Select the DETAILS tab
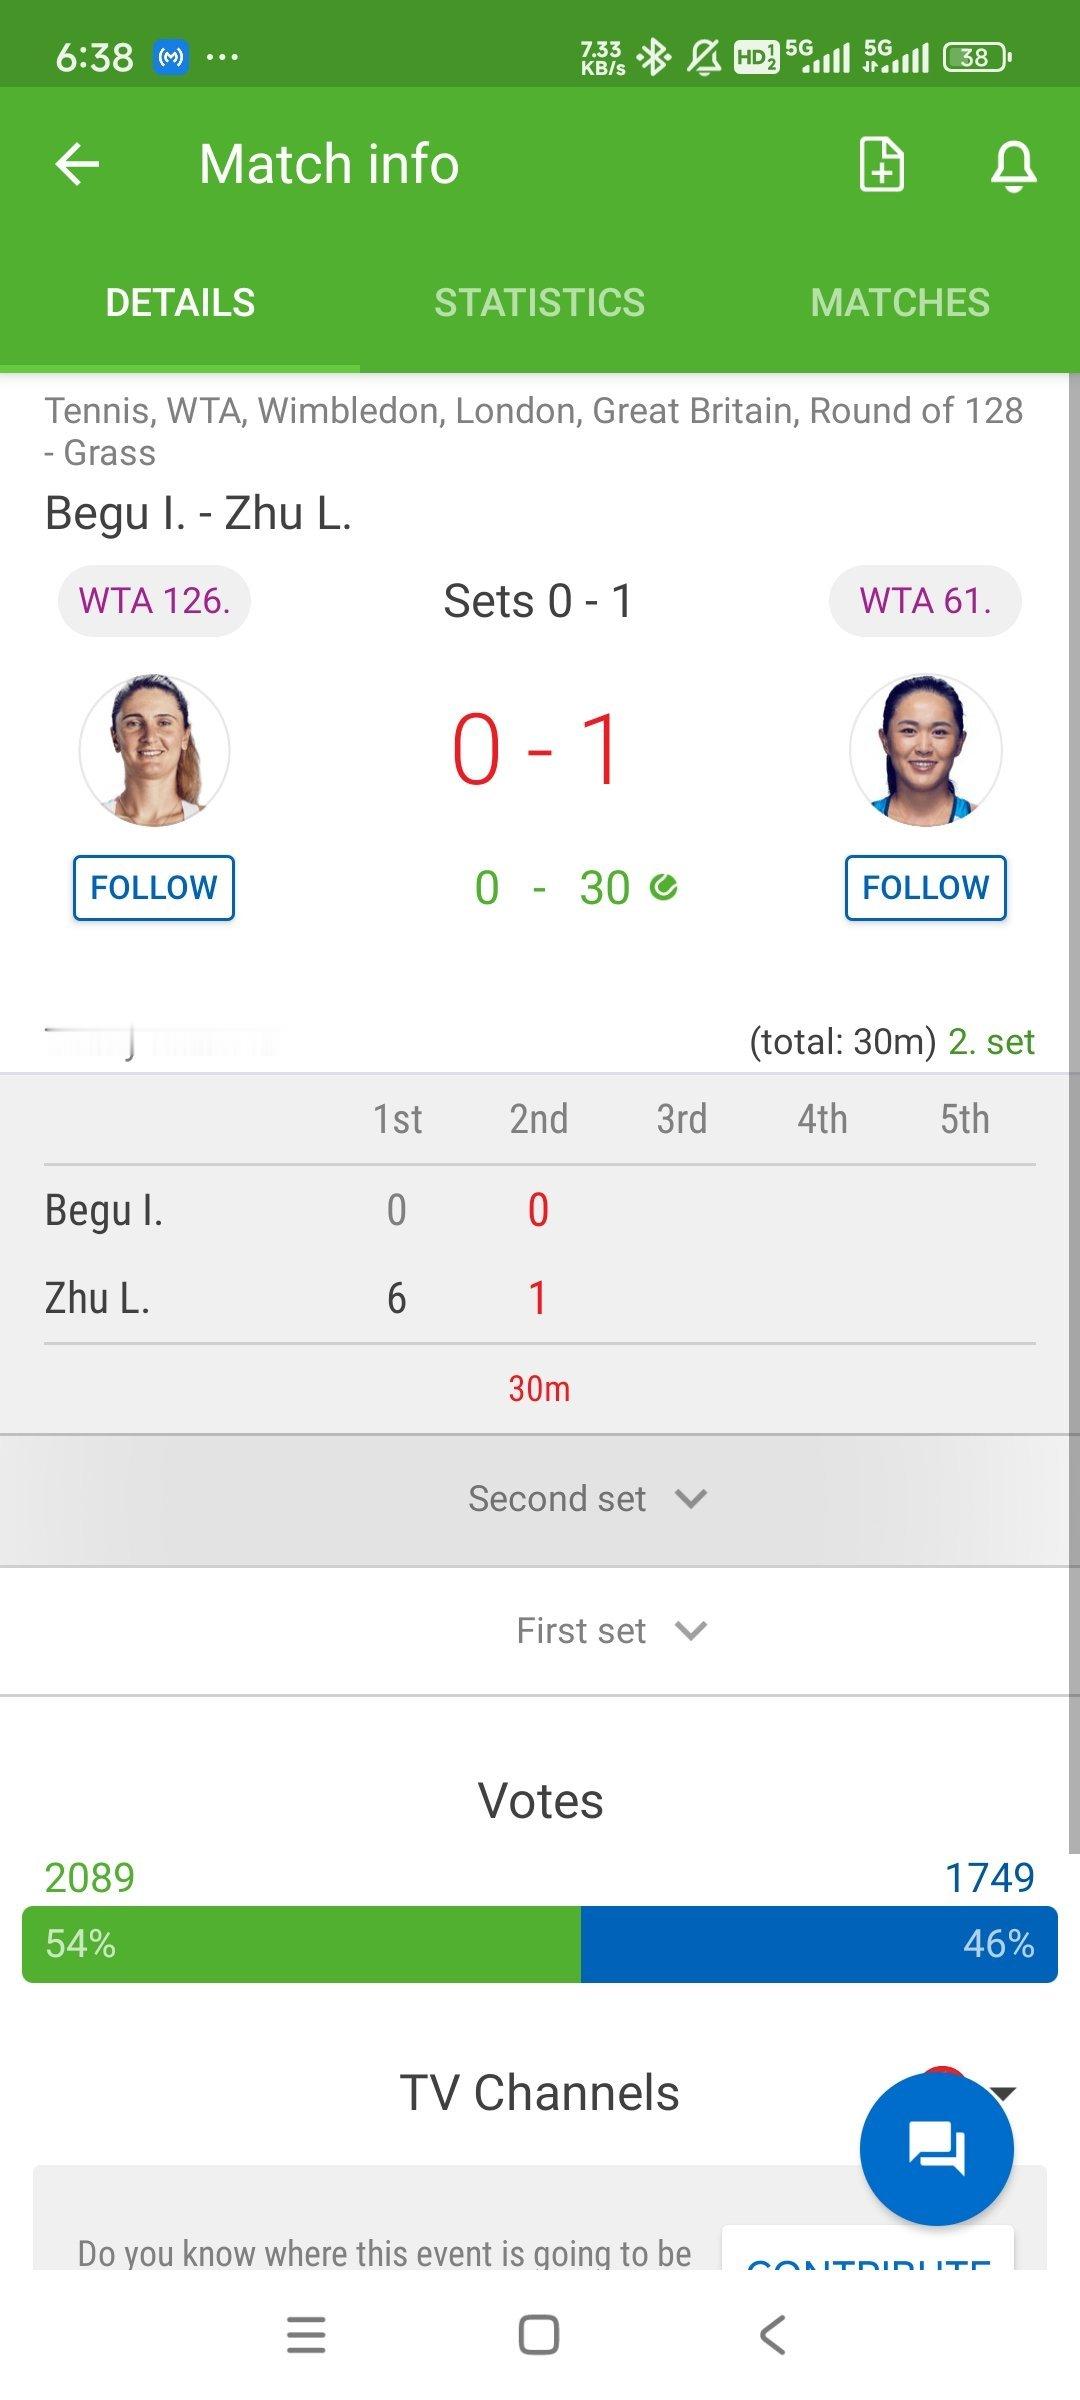This screenshot has height=2400, width=1080. pyautogui.click(x=180, y=302)
